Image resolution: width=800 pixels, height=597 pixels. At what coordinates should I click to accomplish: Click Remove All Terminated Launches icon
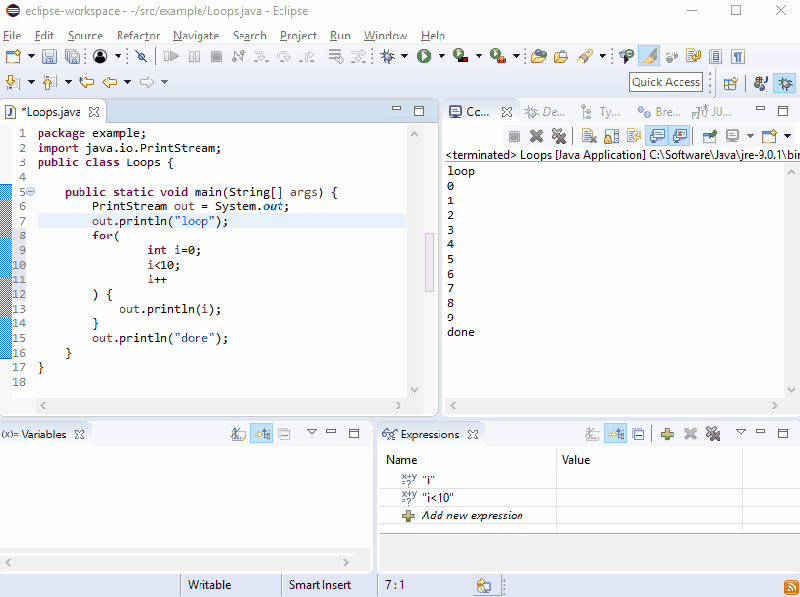tap(559, 136)
